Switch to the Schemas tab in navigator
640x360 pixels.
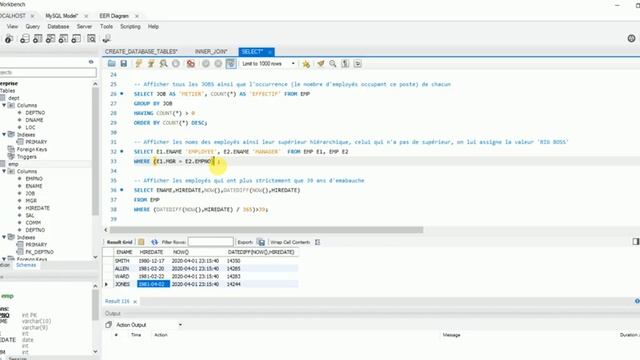(26, 265)
